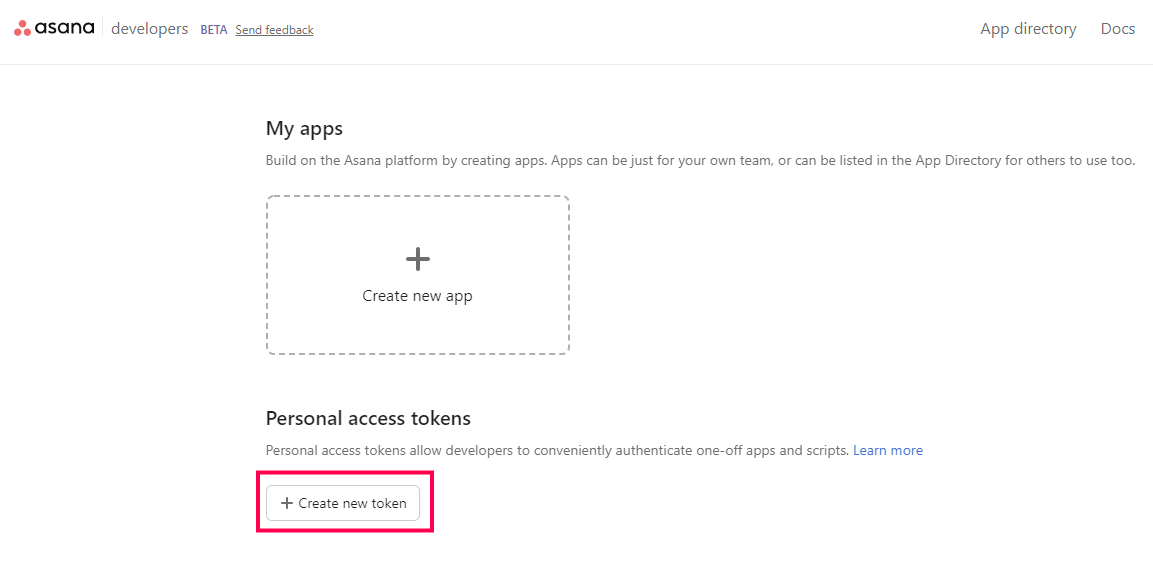This screenshot has width=1153, height=569.
Task: Click the top dashed edge of new app card
Action: [x=418, y=196]
